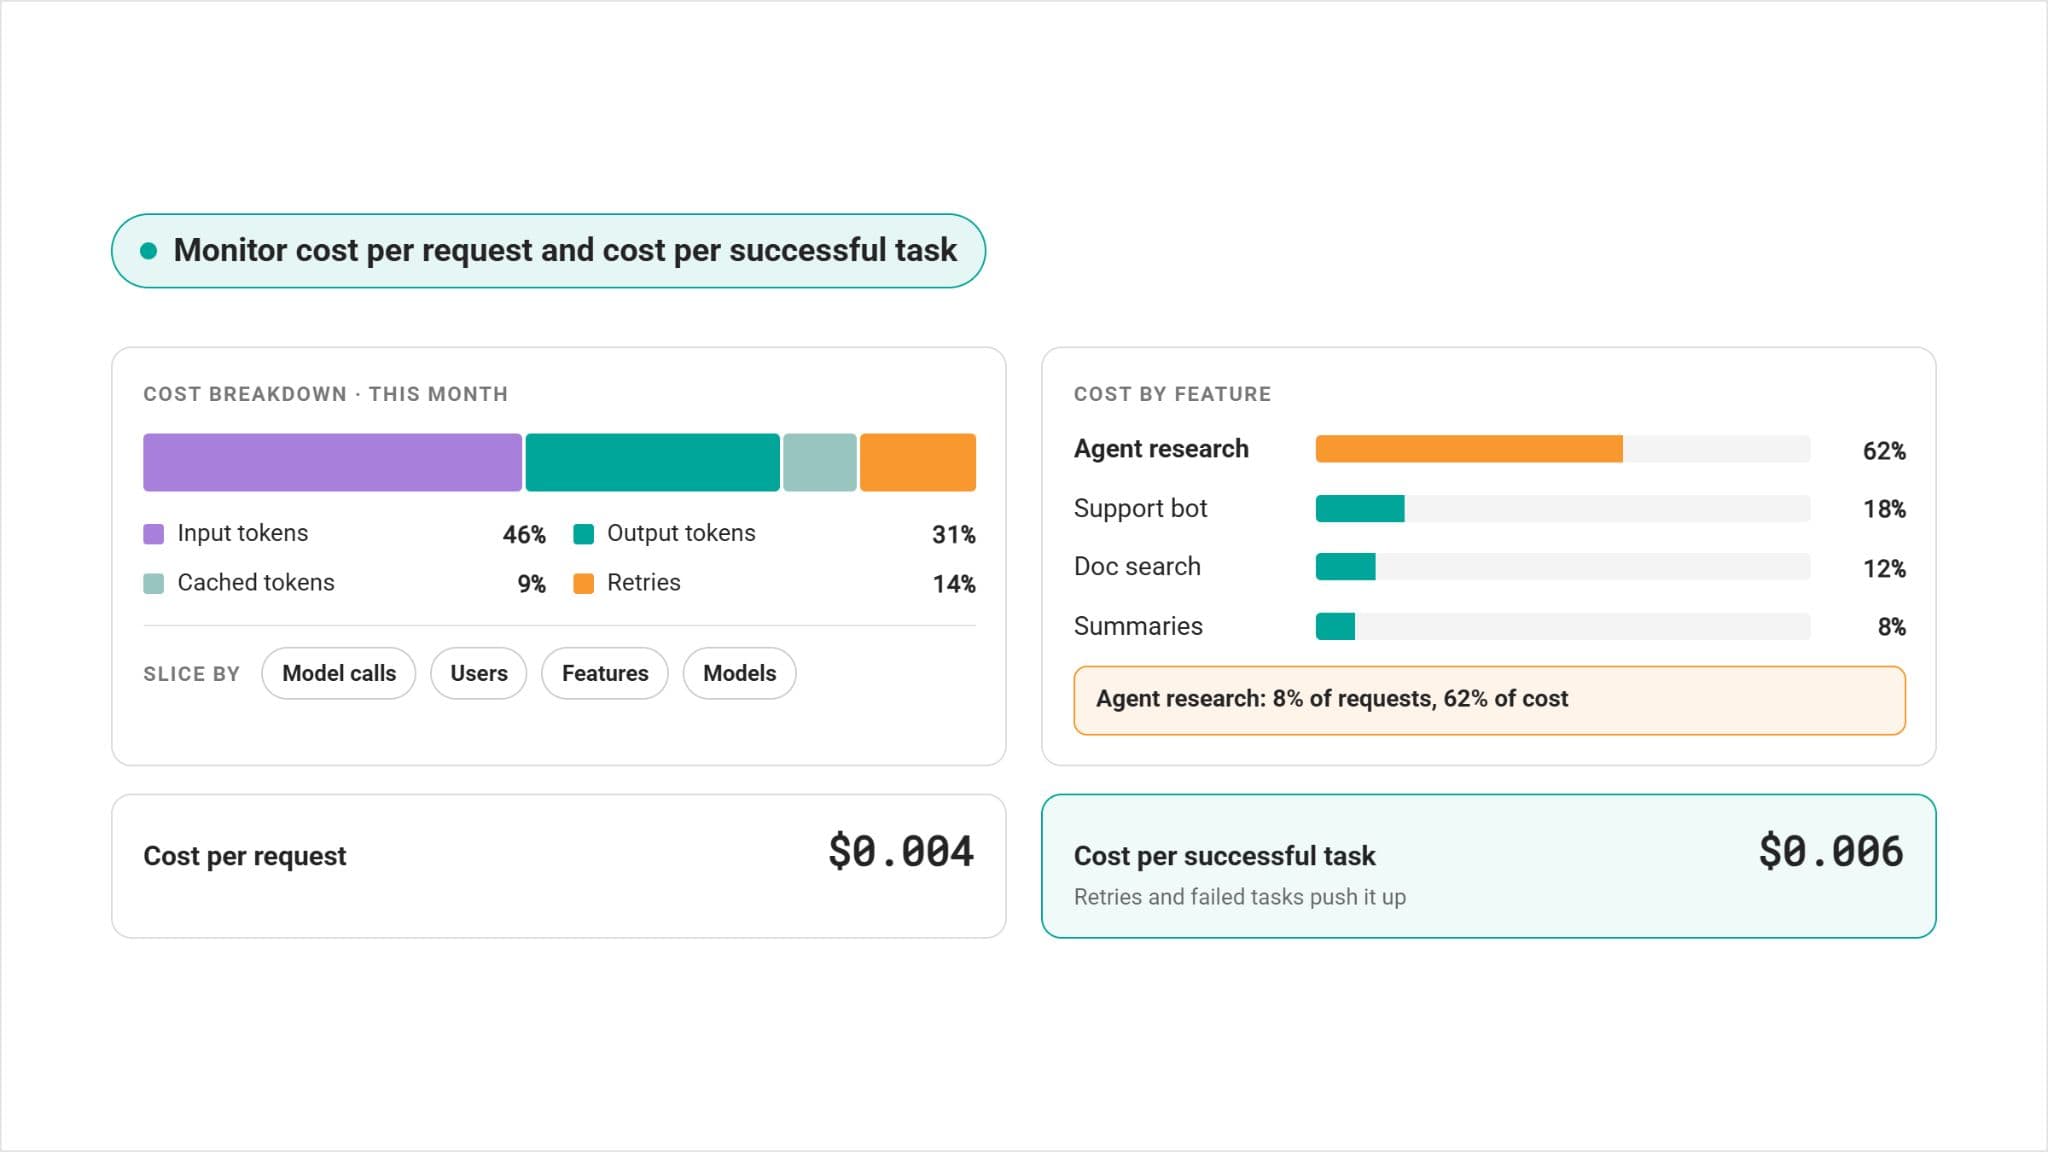Image resolution: width=2048 pixels, height=1152 pixels.
Task: Select the Summaries feature label
Action: tap(1138, 626)
